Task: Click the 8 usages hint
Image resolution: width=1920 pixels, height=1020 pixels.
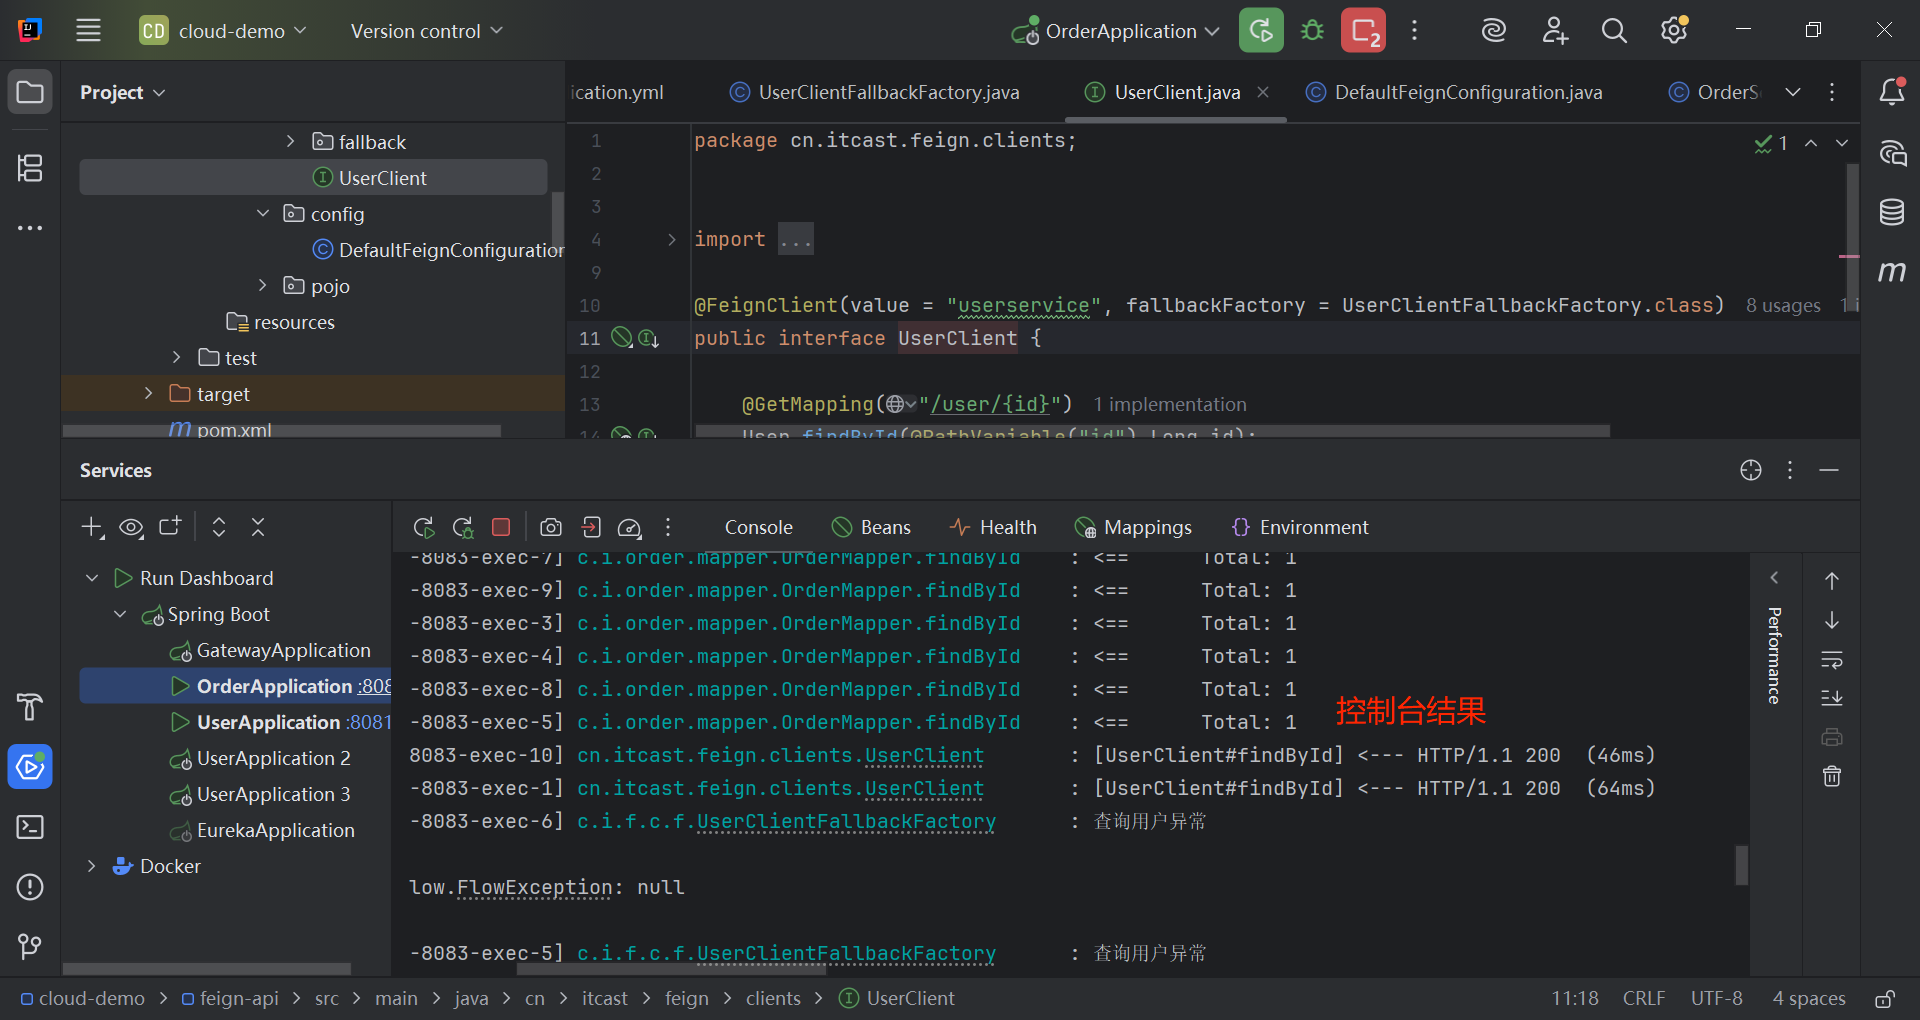Action: point(1783,305)
